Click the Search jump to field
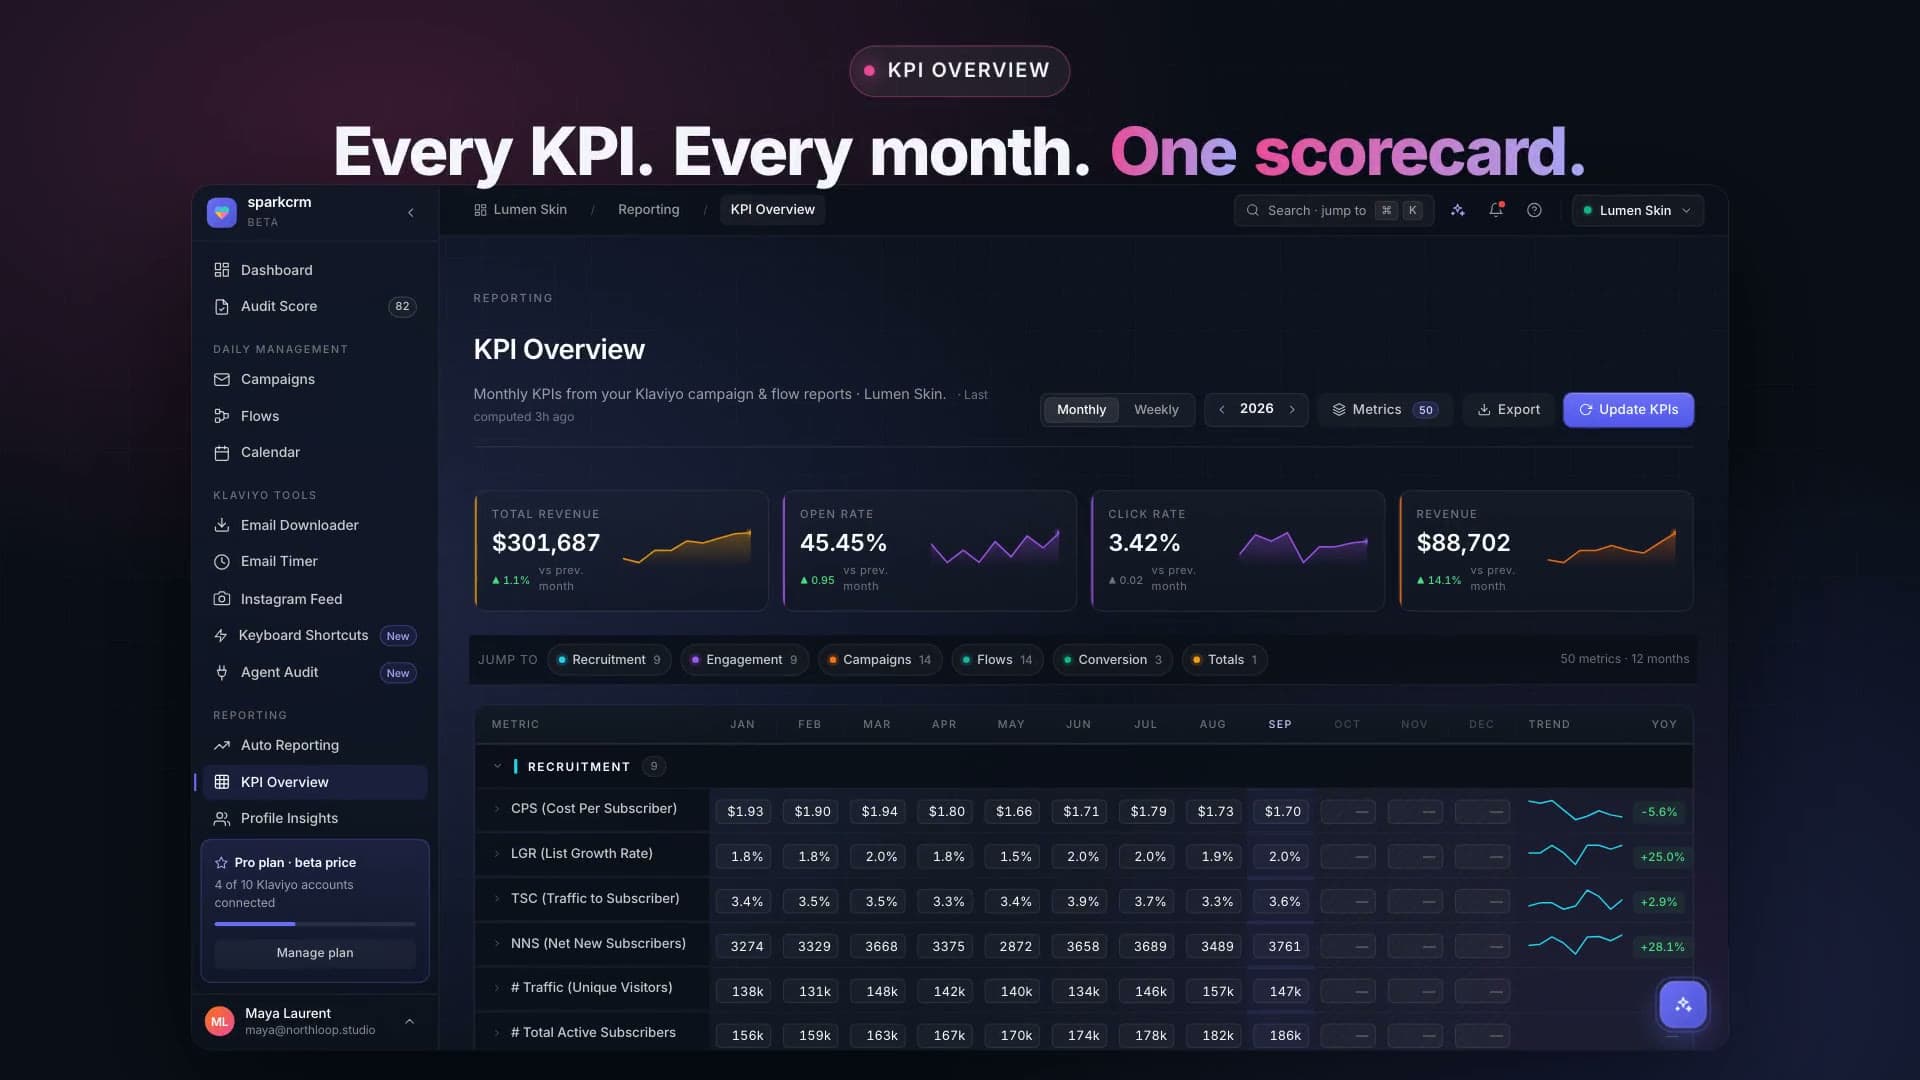The image size is (1920, 1080). [1333, 210]
